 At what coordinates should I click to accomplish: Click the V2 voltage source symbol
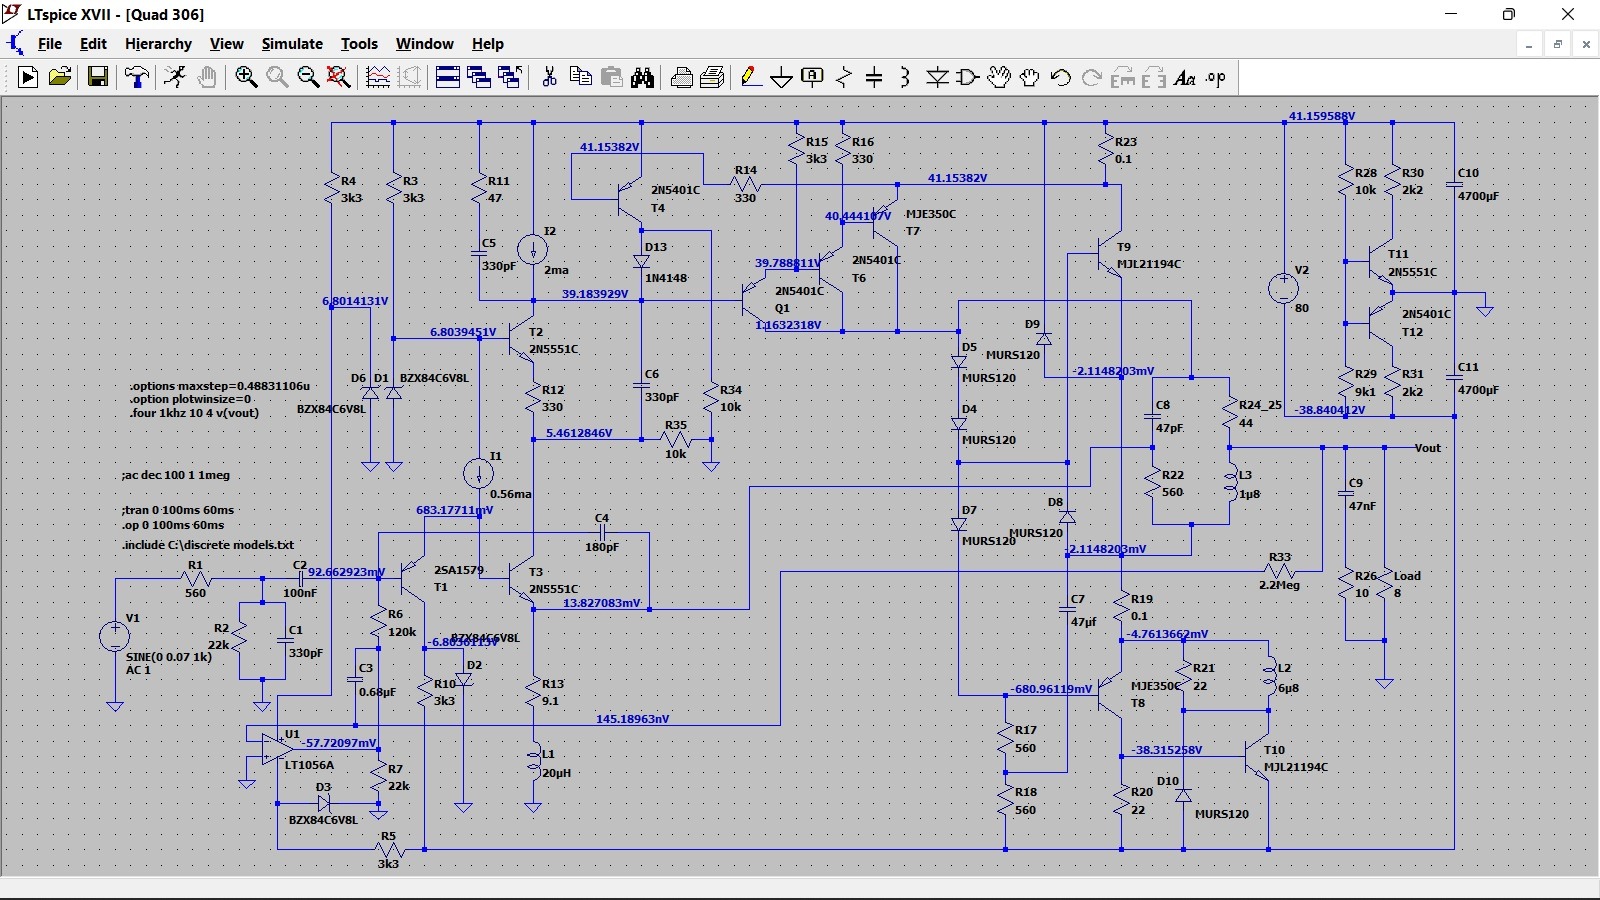click(1284, 289)
